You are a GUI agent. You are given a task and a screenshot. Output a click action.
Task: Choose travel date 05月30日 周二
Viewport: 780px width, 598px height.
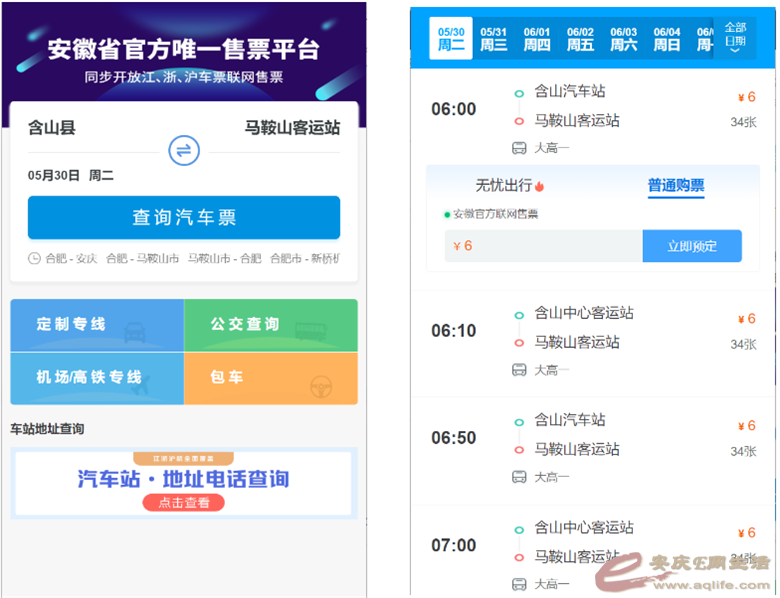point(71,176)
